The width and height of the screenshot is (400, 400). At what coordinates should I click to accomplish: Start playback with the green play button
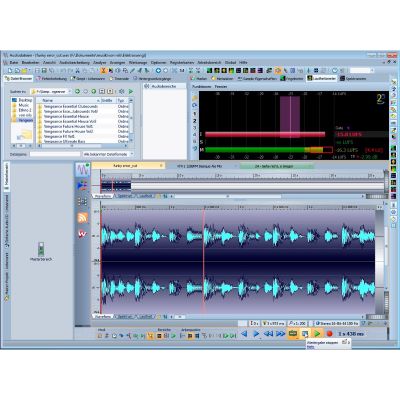tap(317, 333)
